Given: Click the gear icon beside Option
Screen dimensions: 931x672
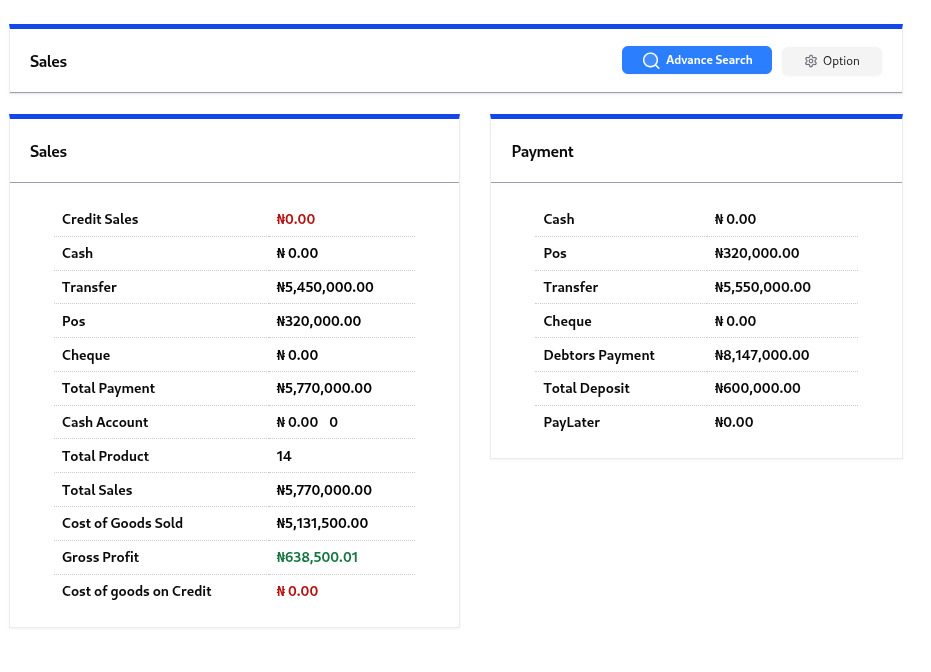Looking at the screenshot, I should [811, 61].
